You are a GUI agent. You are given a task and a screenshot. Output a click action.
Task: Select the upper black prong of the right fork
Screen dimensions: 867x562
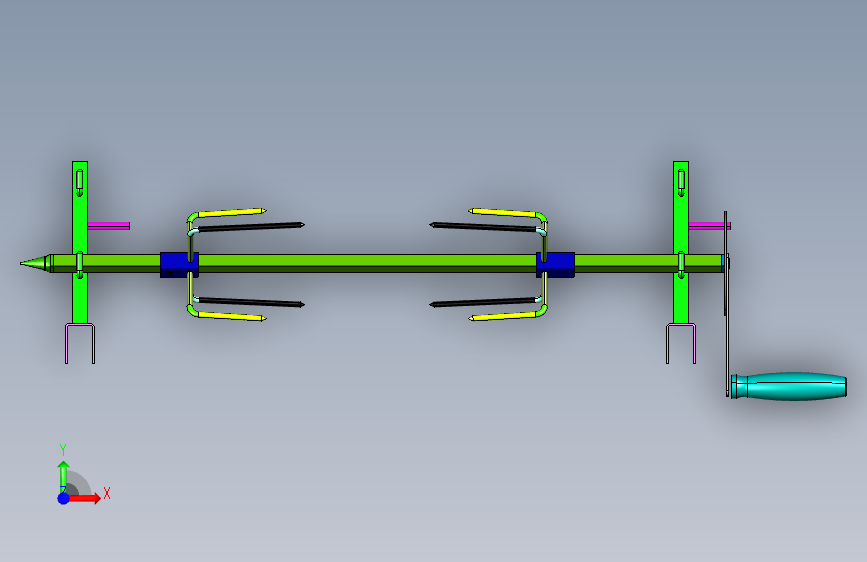tap(483, 227)
